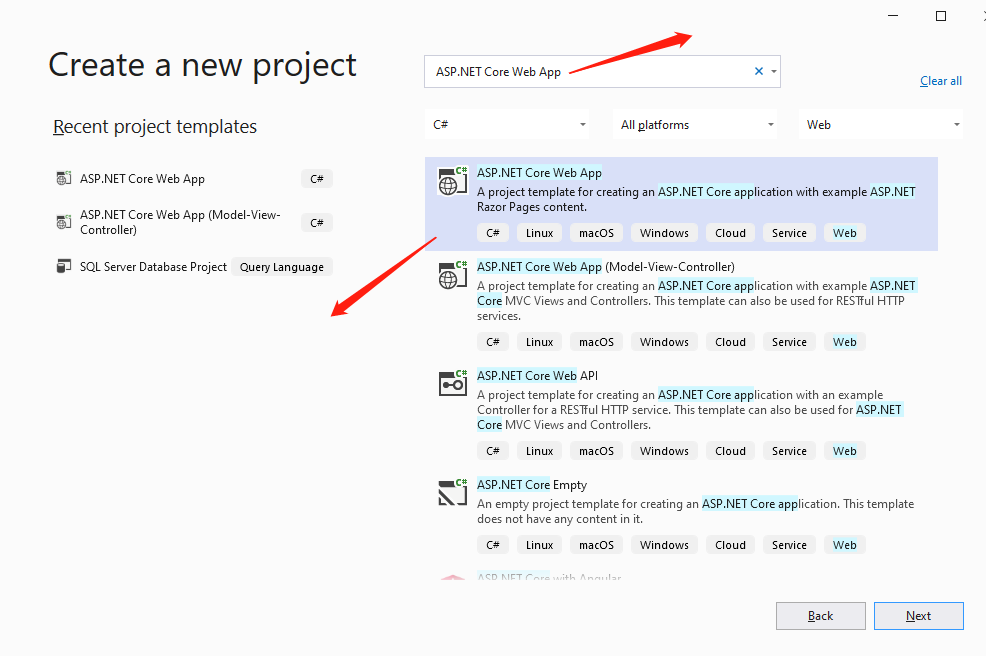Image resolution: width=986 pixels, height=656 pixels.
Task: Open the C# language filter dropdown
Action: (509, 125)
